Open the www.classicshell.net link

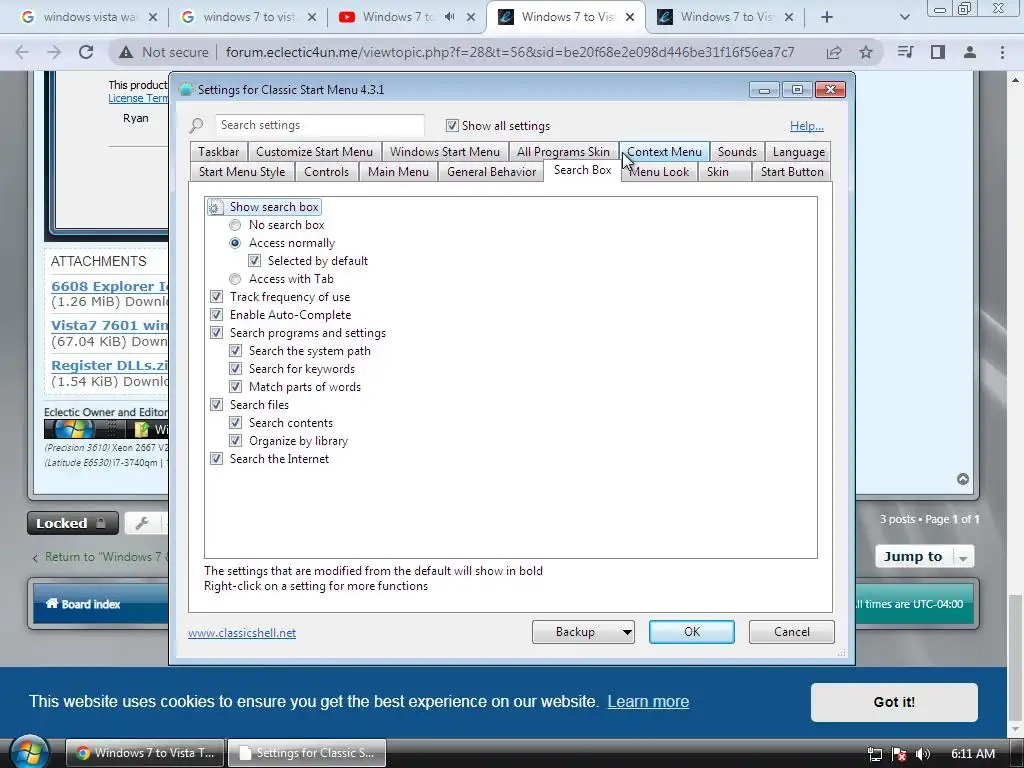point(242,633)
